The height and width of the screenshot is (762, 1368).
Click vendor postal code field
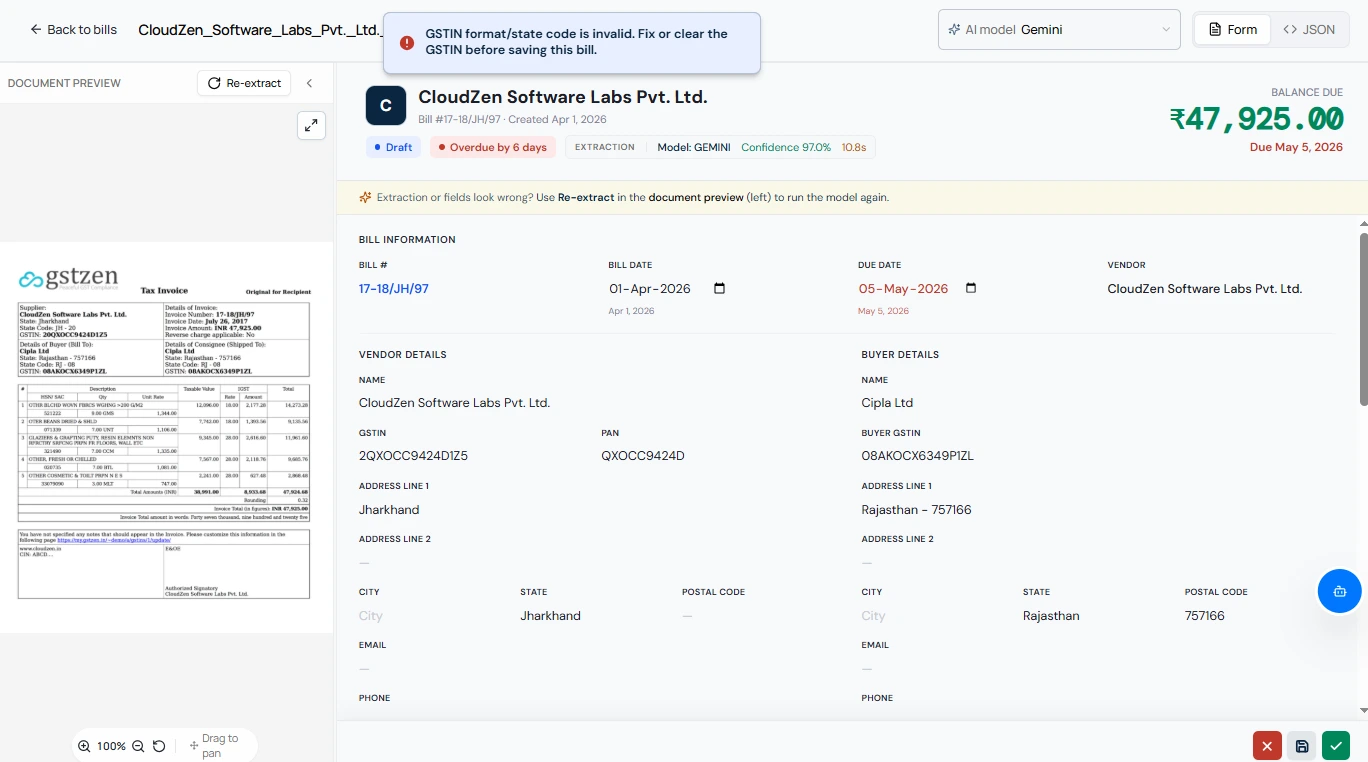pyautogui.click(x=687, y=616)
